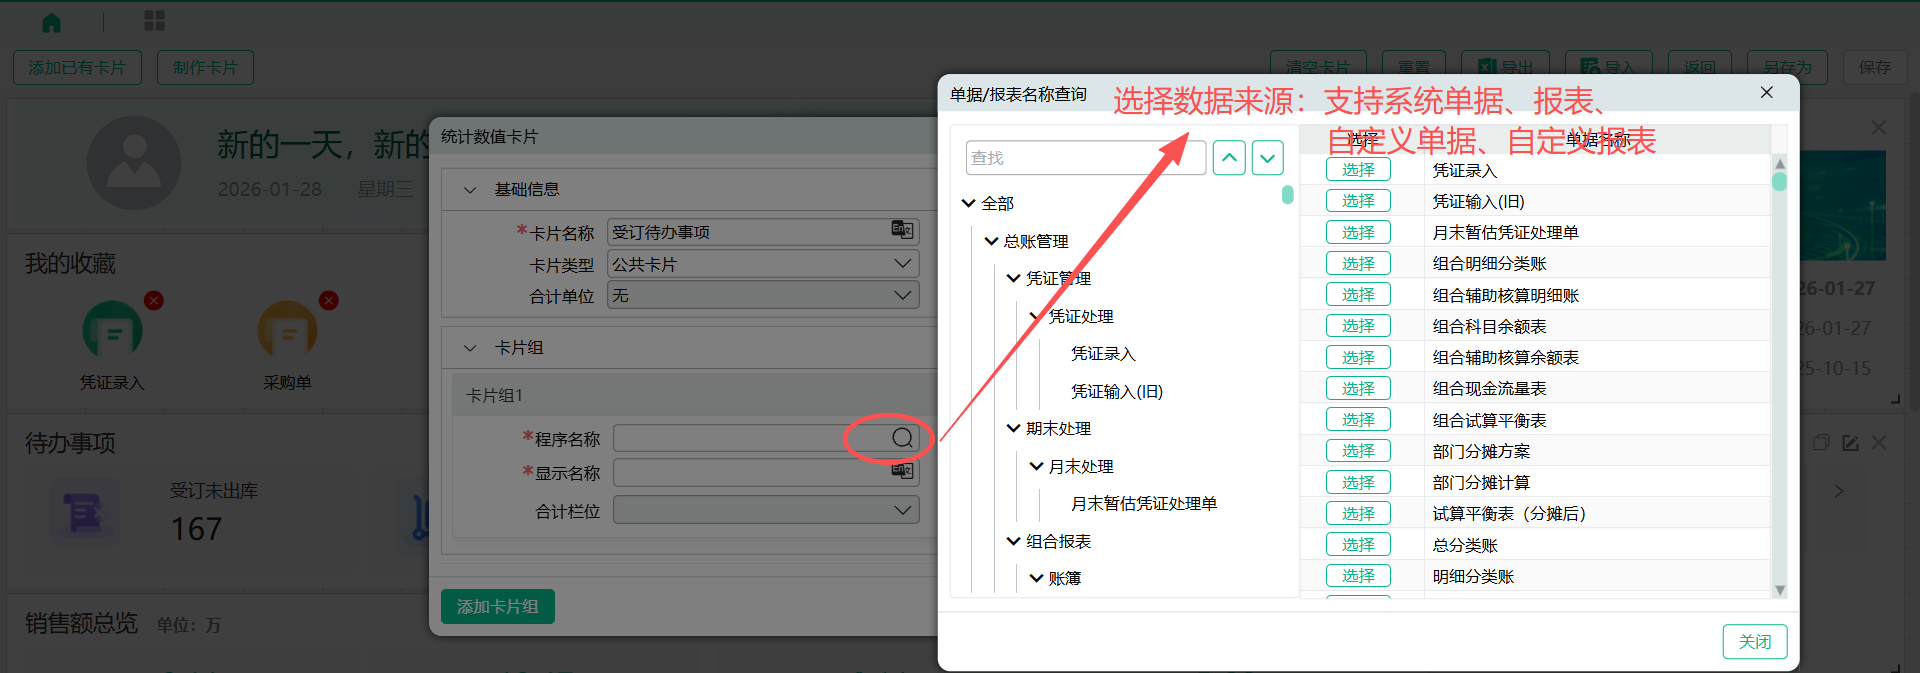Click 关闭 button in query dialog

(x=1754, y=641)
